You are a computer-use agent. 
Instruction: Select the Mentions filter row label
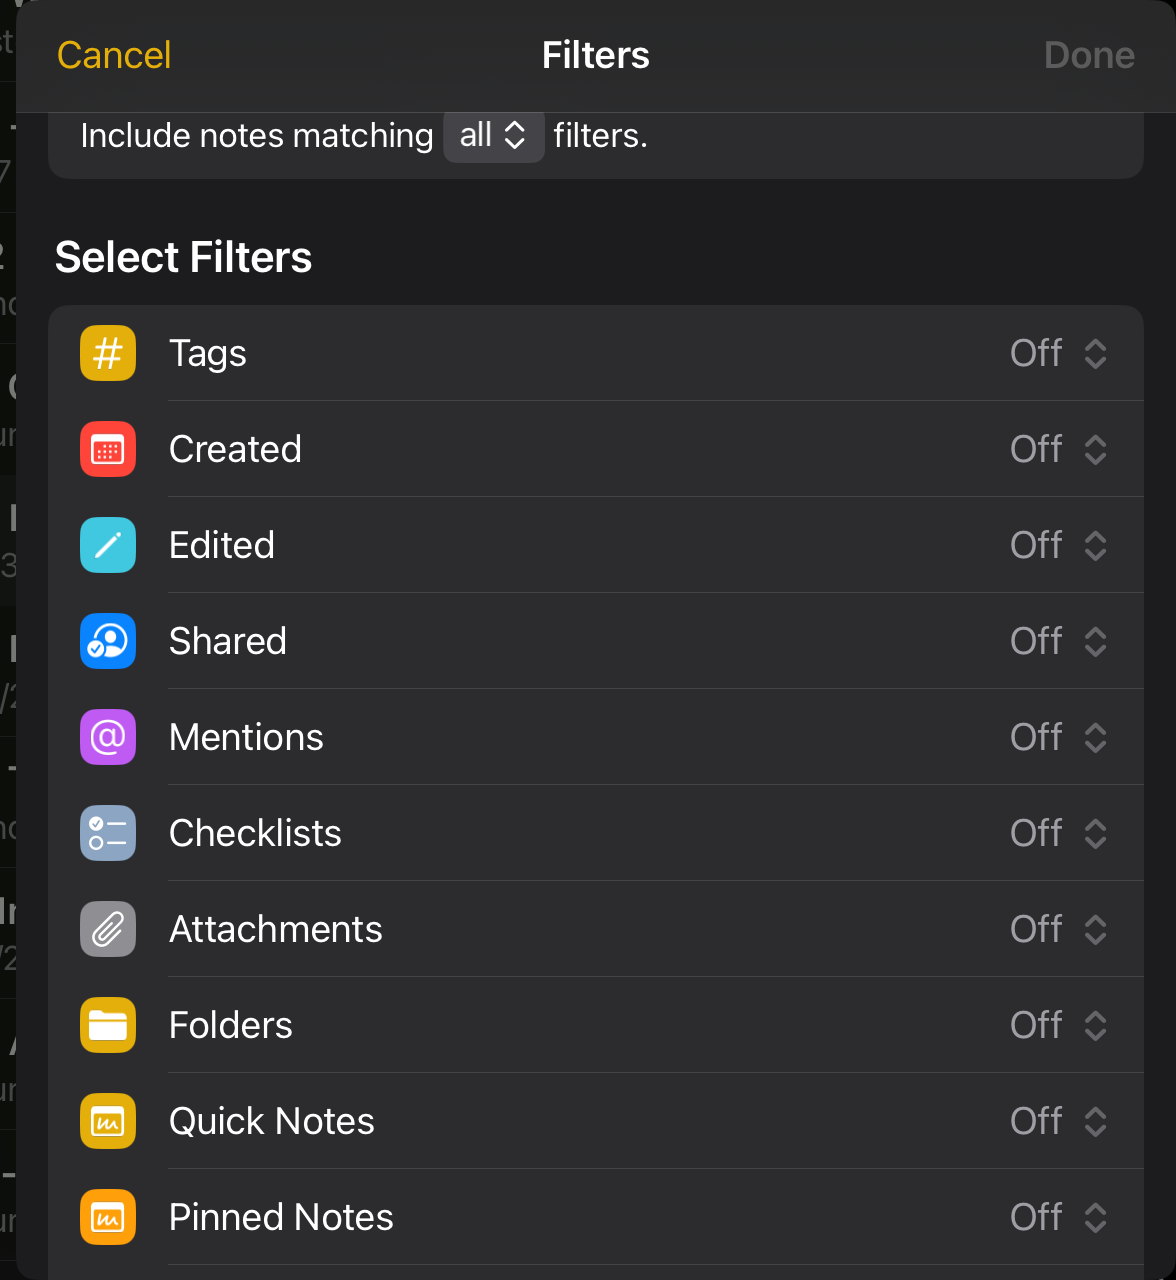point(246,737)
